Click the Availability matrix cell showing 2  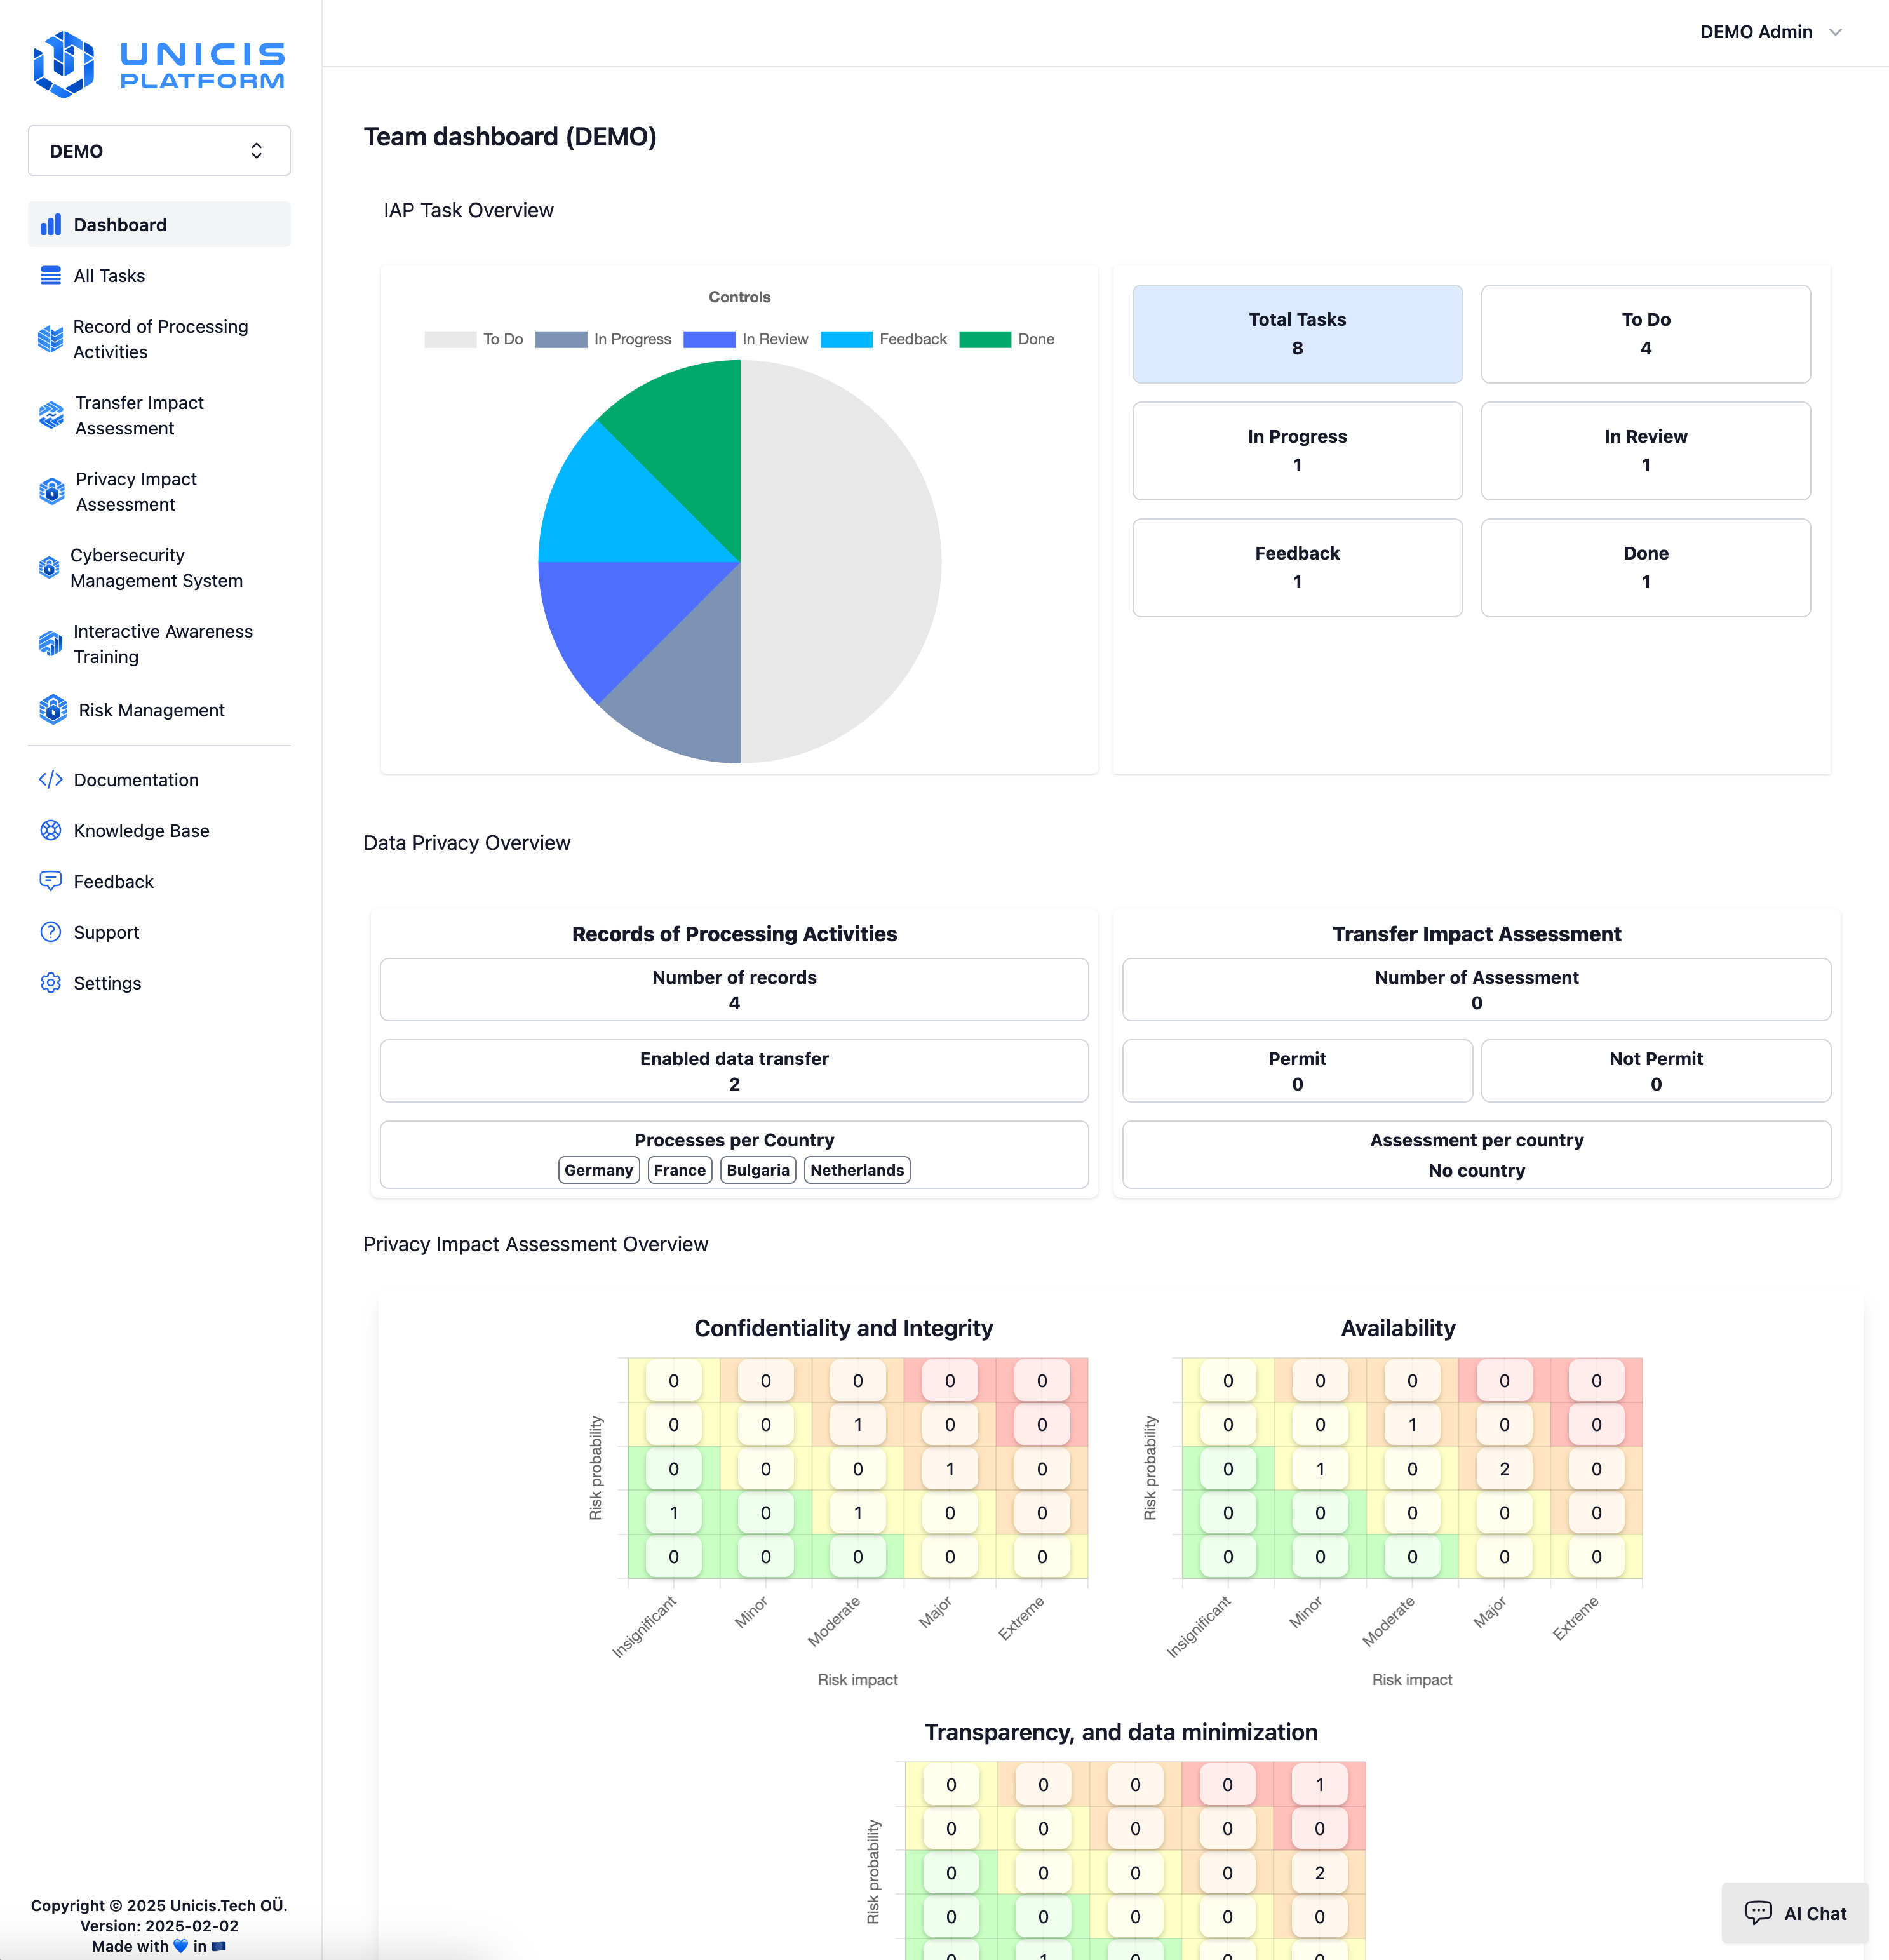(1504, 1469)
